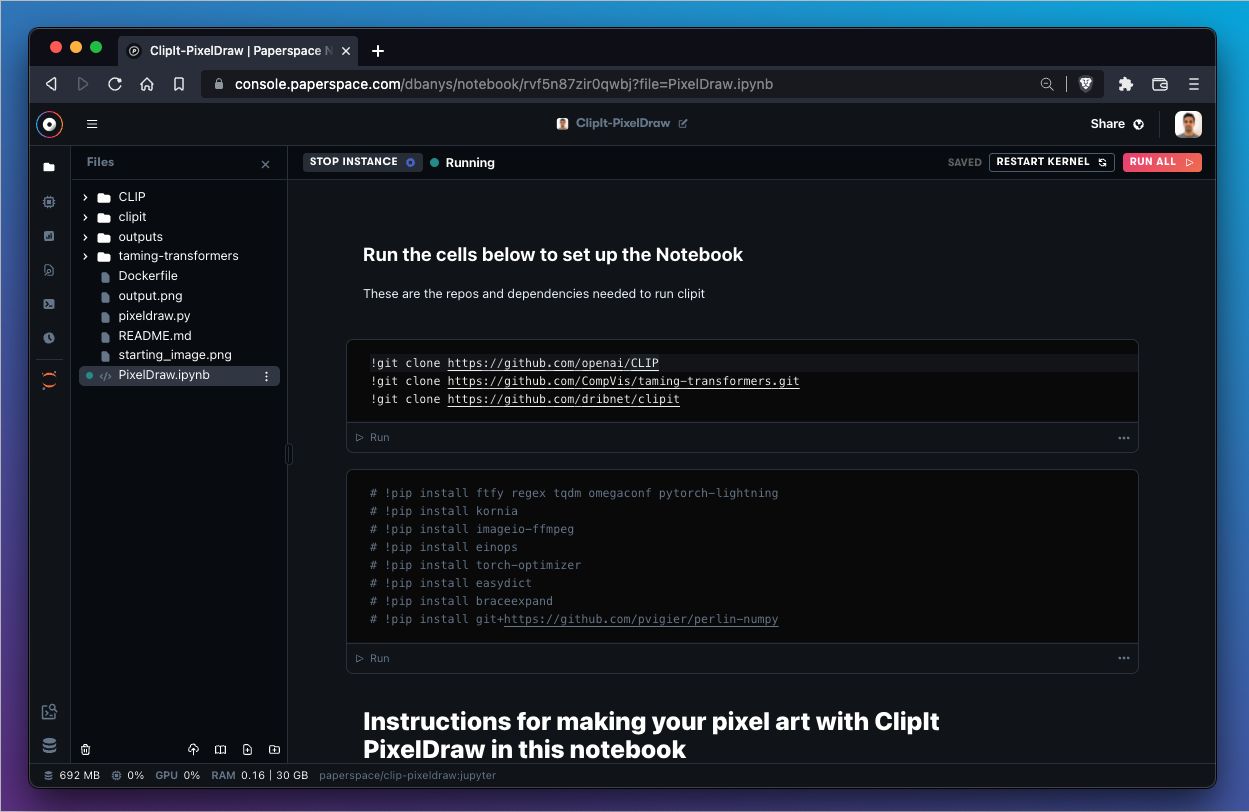Toggle the hamburger menu in the top bar
Screen dimensions: 1249x812
[x=92, y=124]
